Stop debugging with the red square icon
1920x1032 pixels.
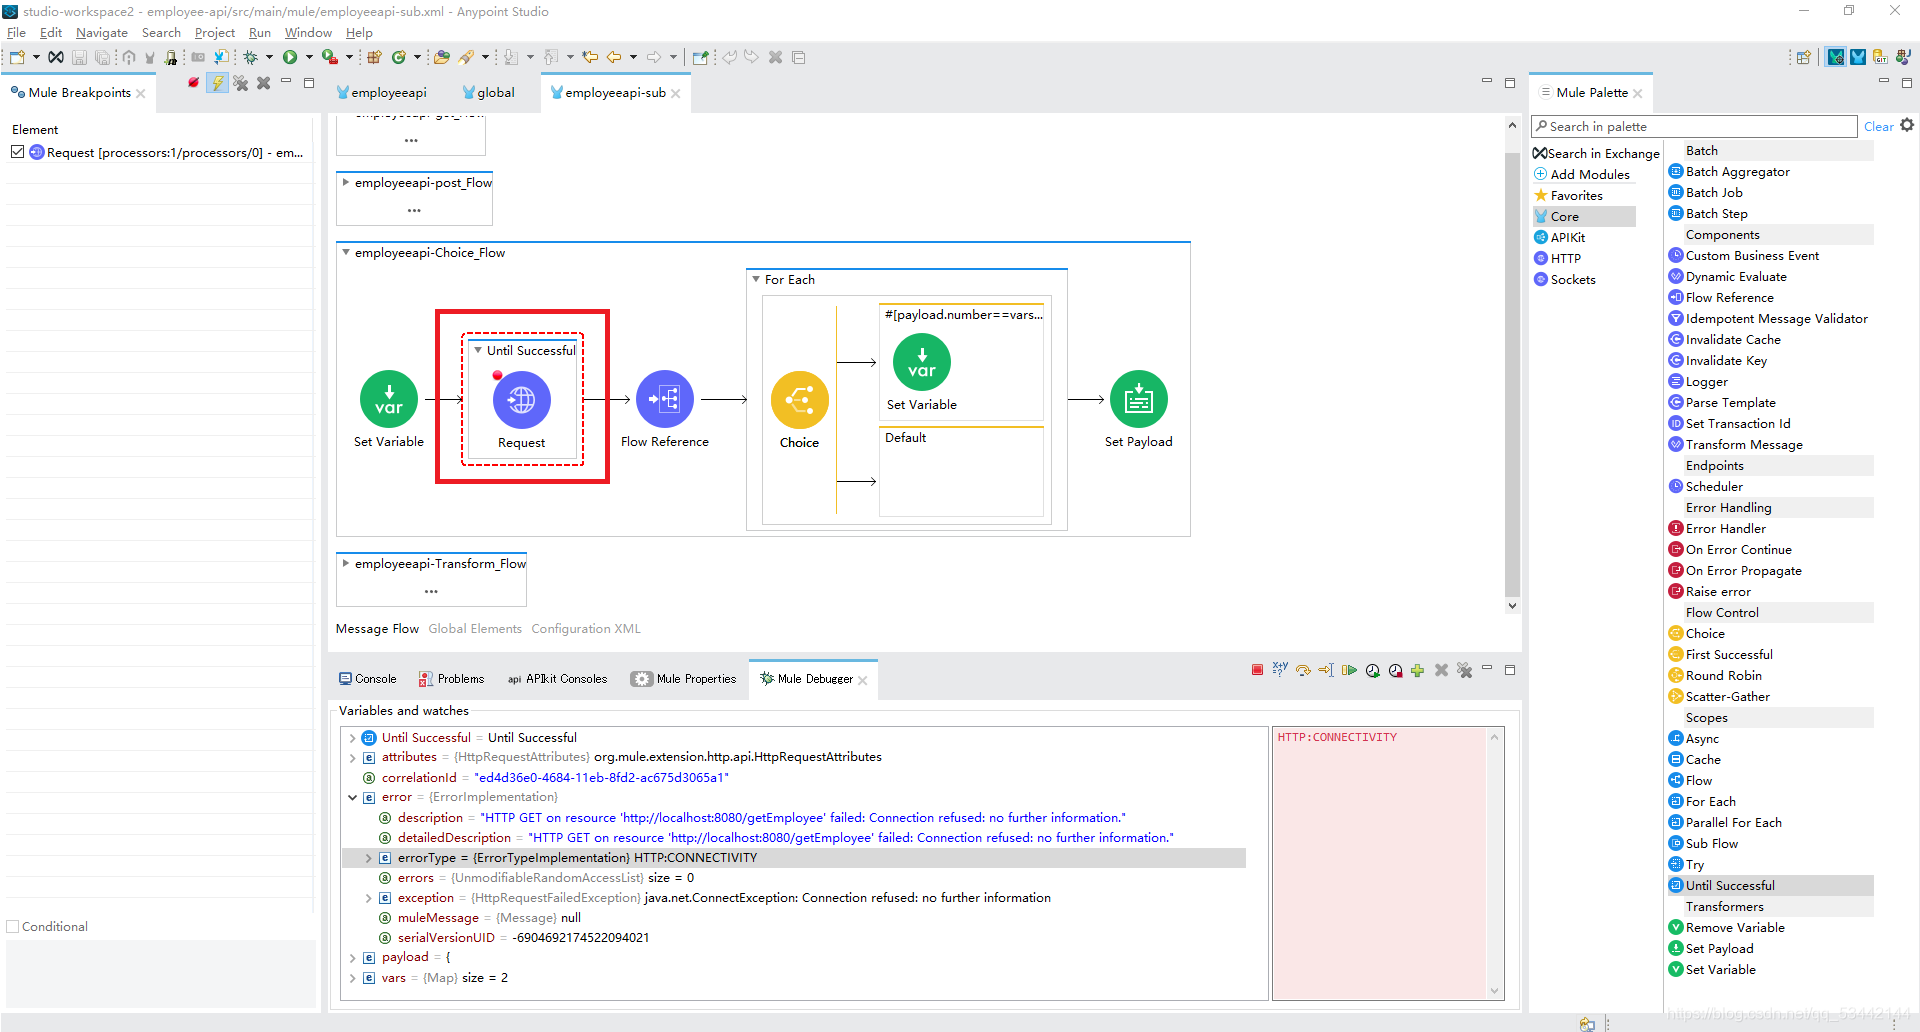(x=1257, y=670)
